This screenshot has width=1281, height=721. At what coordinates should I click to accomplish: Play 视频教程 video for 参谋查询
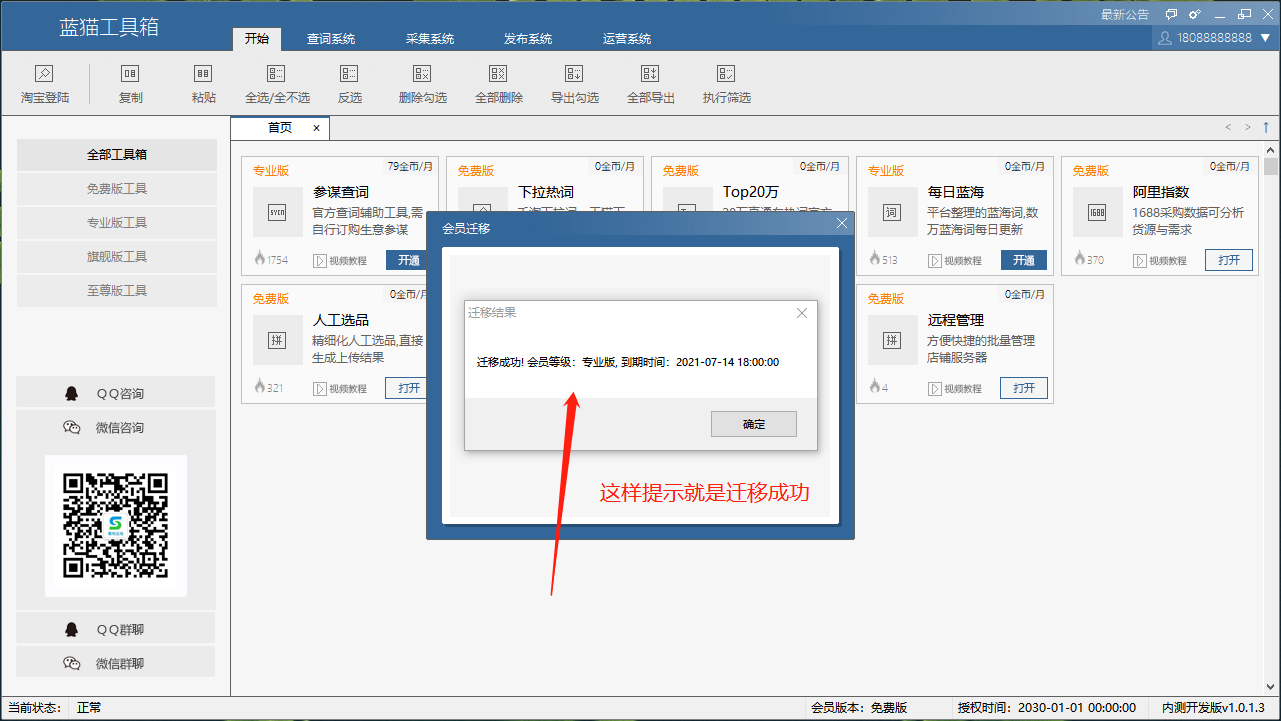point(340,260)
